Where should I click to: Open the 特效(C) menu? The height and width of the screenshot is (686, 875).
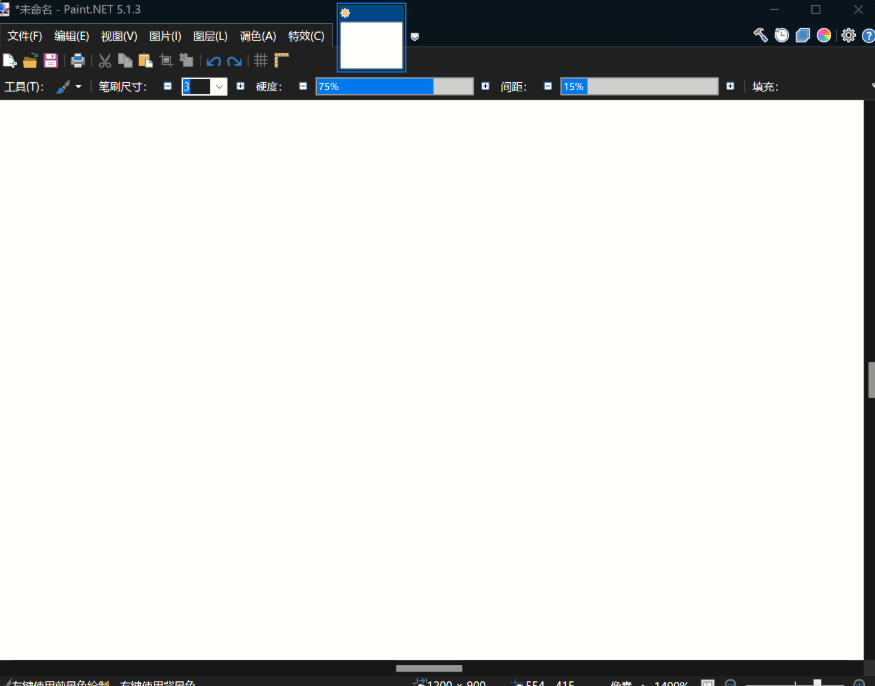tap(306, 36)
